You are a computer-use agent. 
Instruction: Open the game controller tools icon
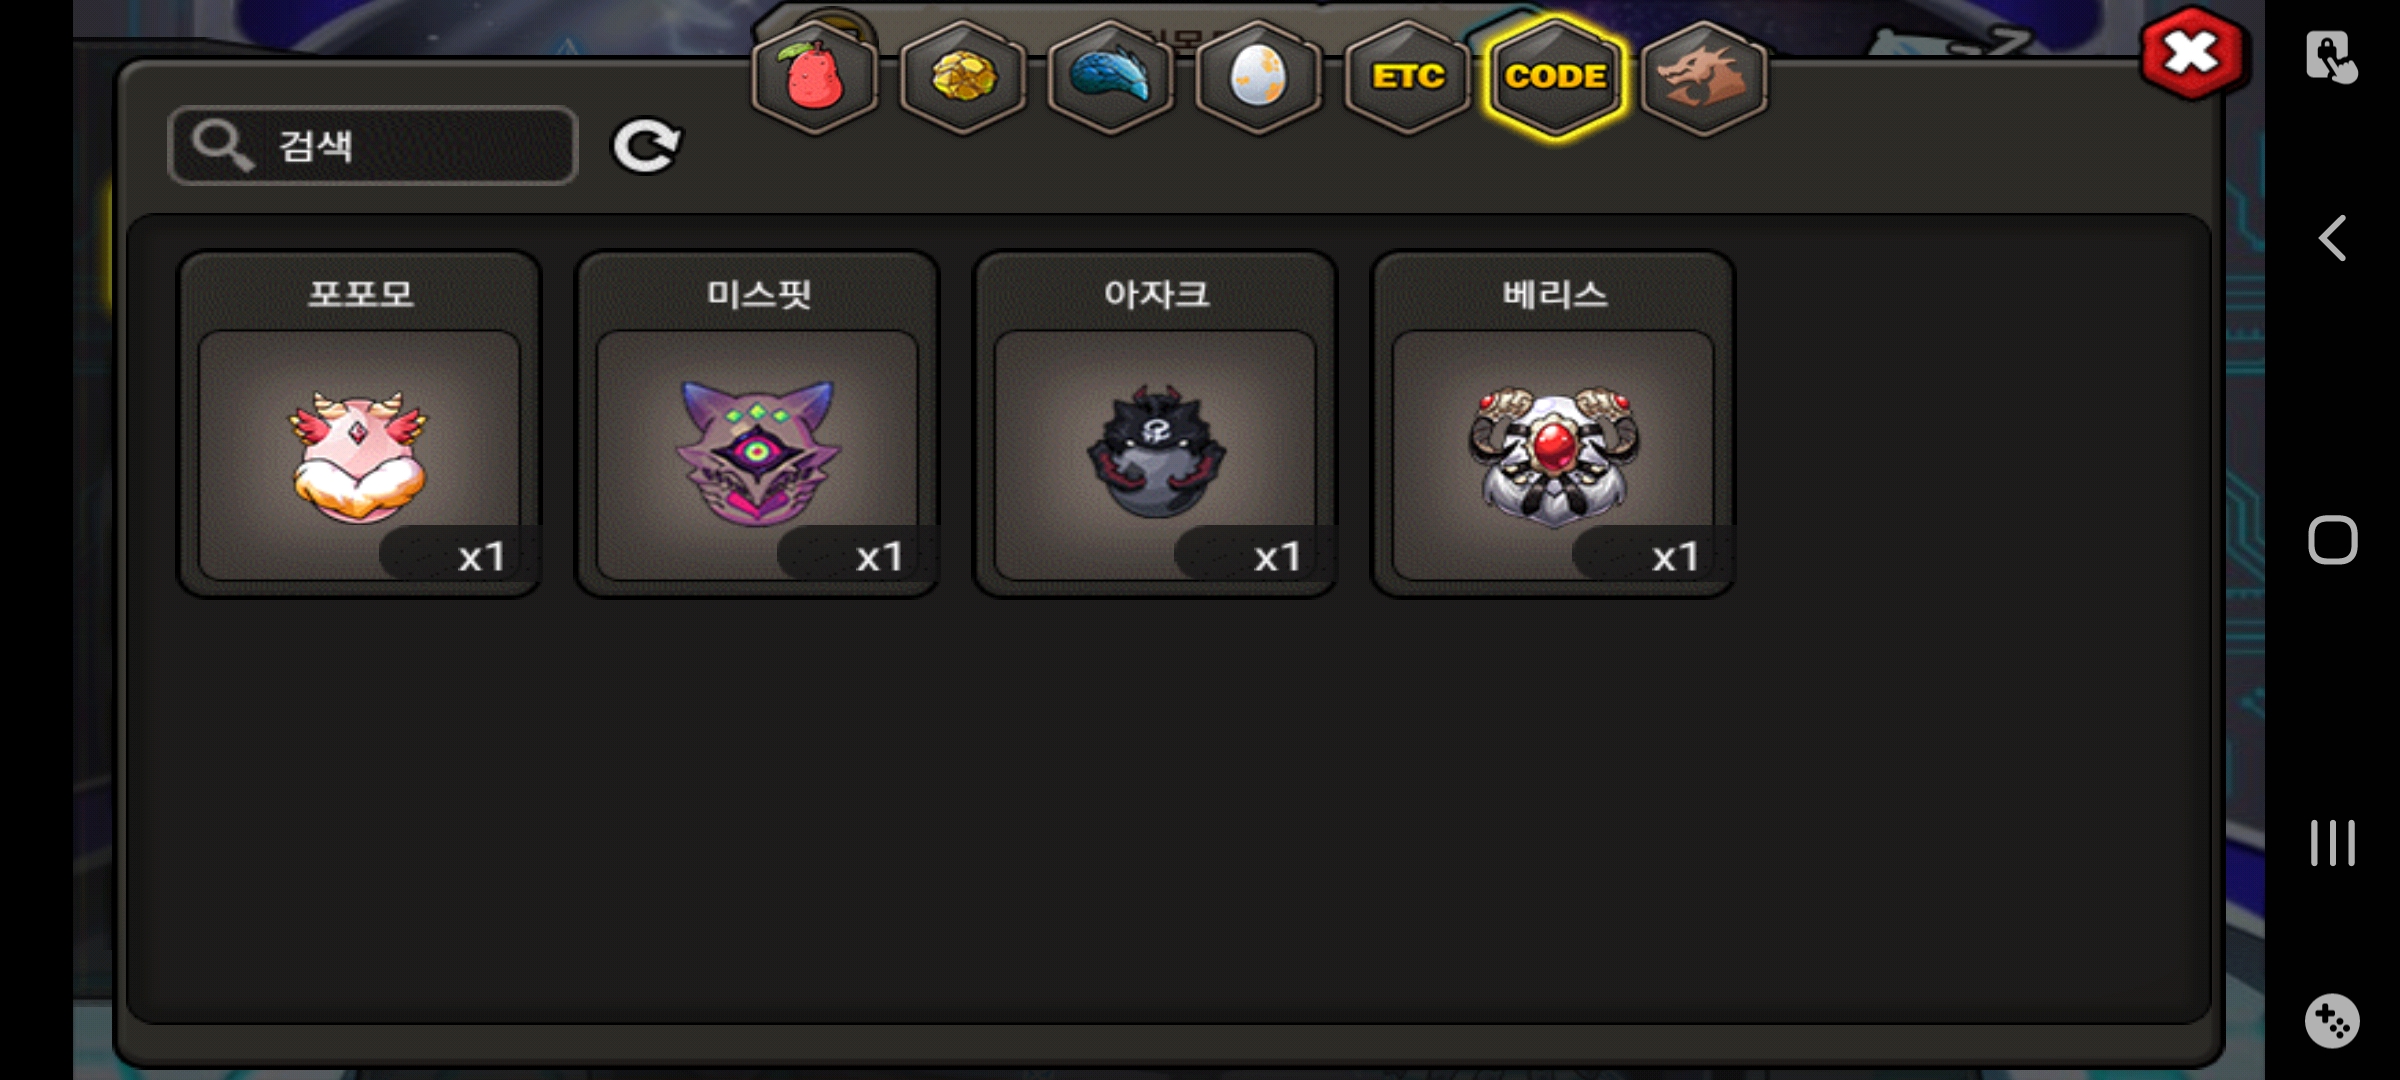tap(2332, 1021)
